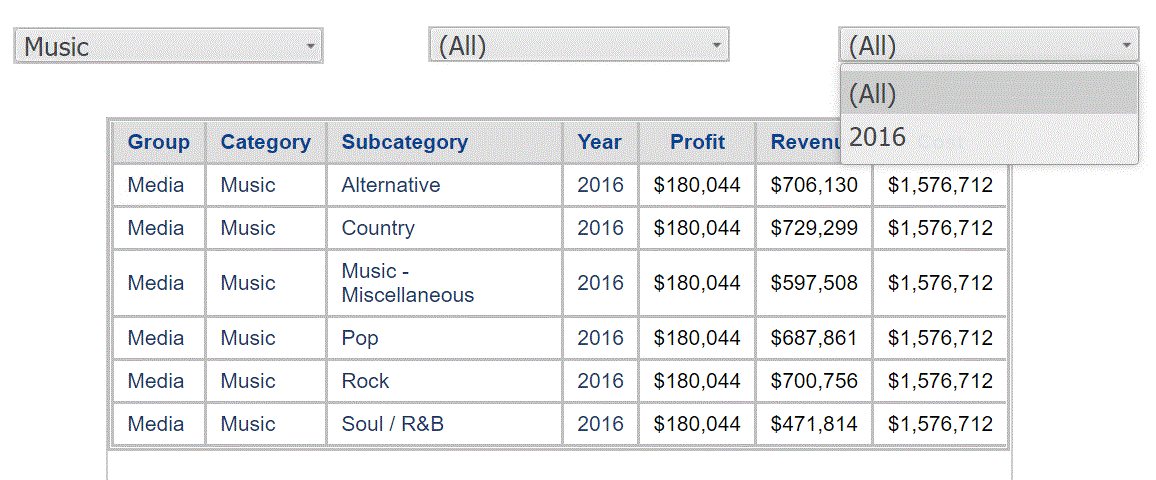Select the Rock subcategory cell
The width and height of the screenshot is (1156, 480).
(x=445, y=380)
